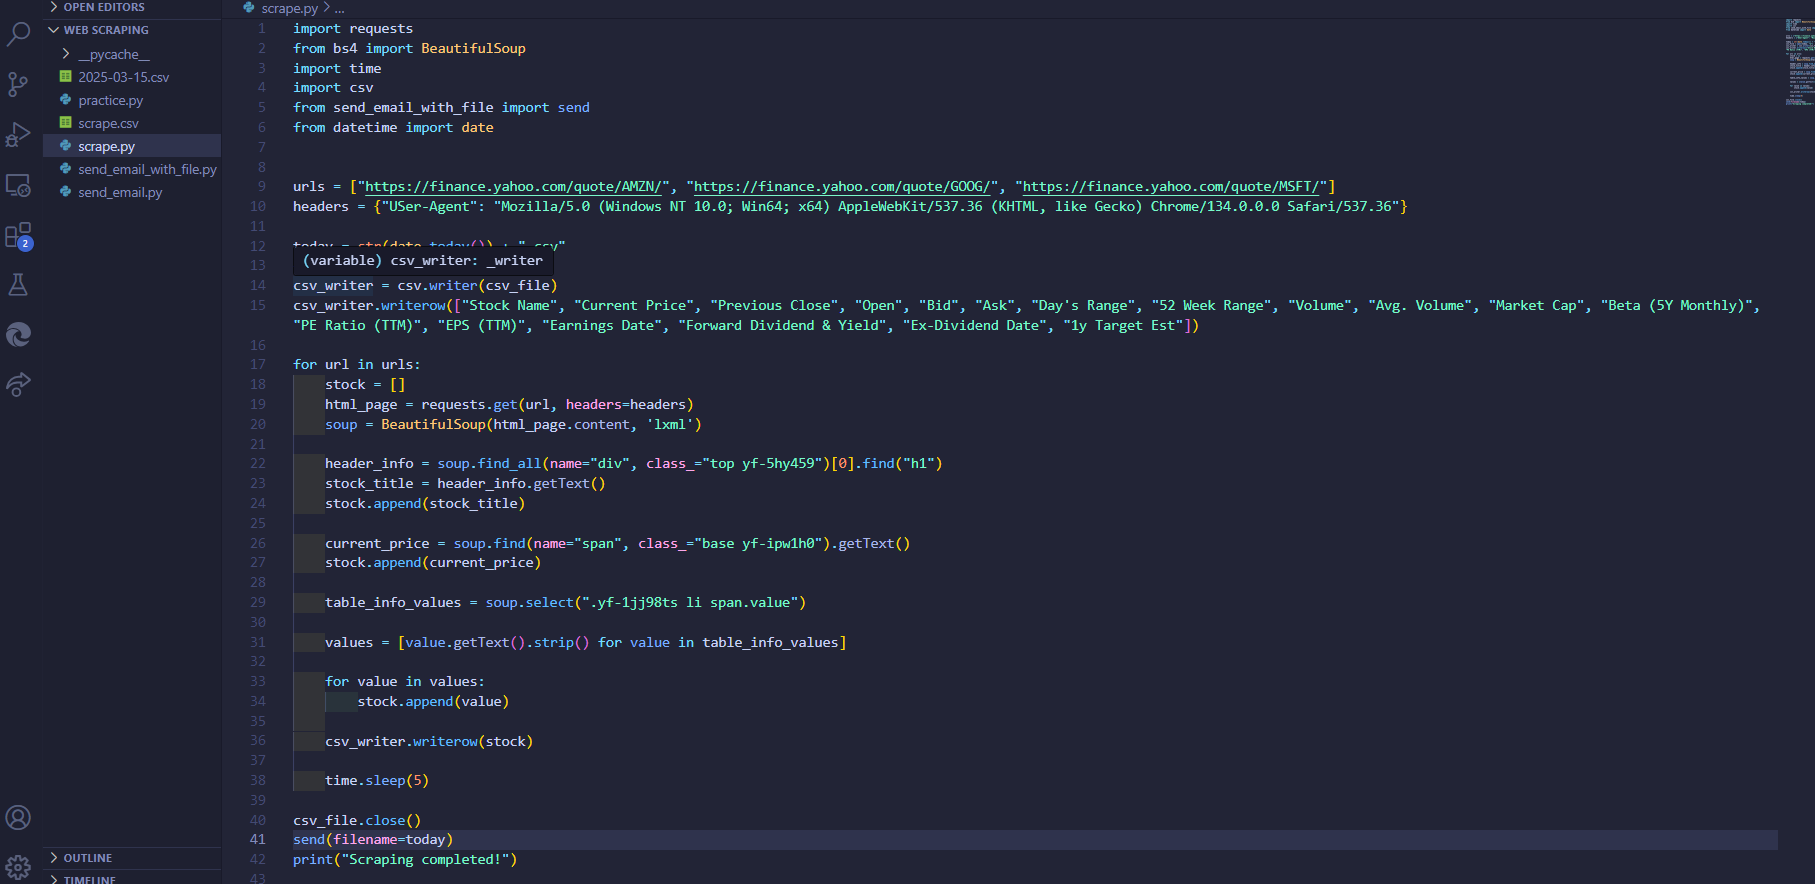Screen dimensions: 1815x884
Task: Open send_email.py in the explorer
Action: [x=120, y=192]
